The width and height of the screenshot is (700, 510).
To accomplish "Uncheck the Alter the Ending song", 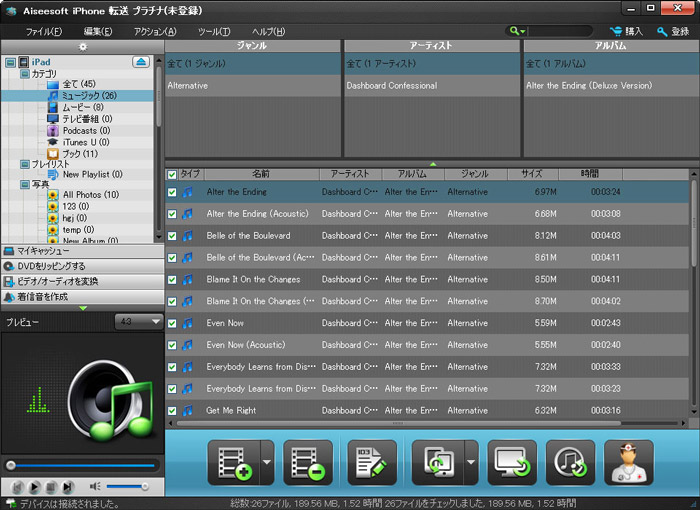I will tap(172, 192).
